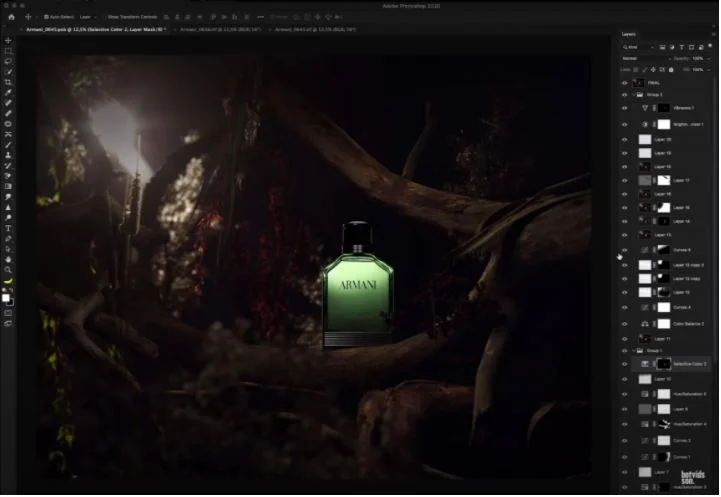Image resolution: width=721 pixels, height=497 pixels.
Task: Select the Move tool in the toolbar
Action: pyautogui.click(x=8, y=40)
